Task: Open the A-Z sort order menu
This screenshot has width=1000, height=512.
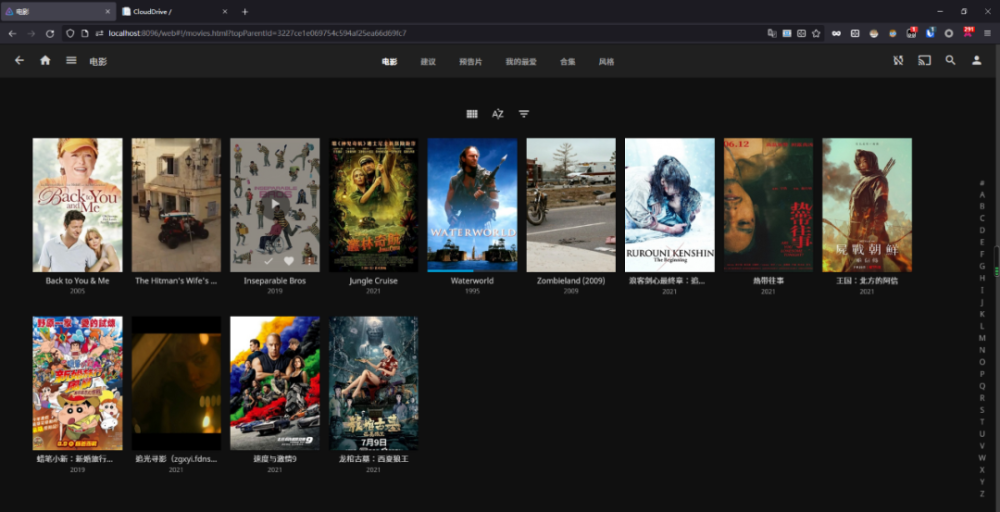Action: [x=497, y=114]
